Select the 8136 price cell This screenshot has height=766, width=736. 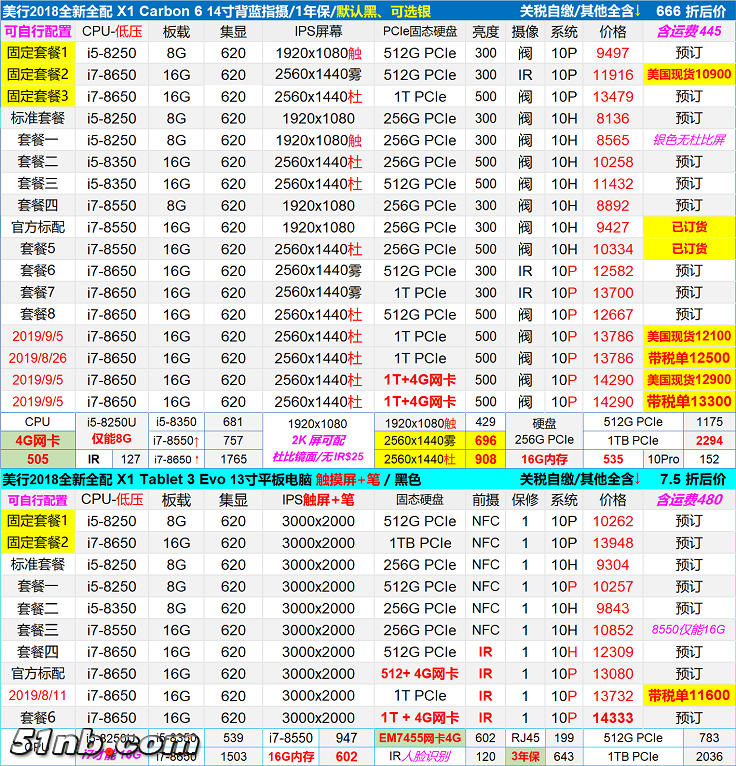612,118
